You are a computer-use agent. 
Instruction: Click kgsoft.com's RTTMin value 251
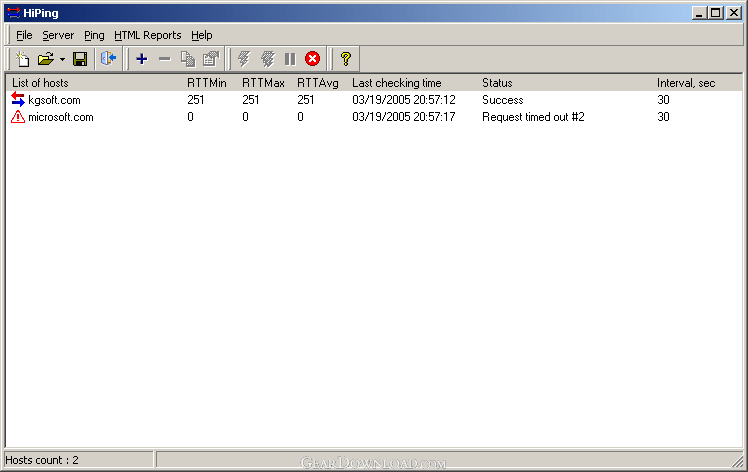pos(196,100)
